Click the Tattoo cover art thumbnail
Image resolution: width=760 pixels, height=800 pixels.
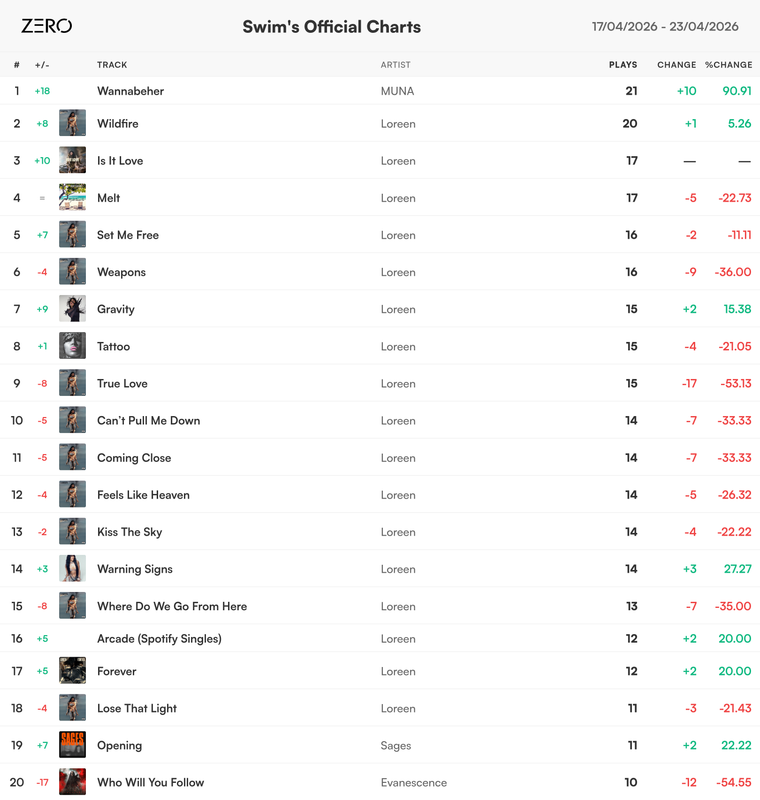(x=72, y=346)
